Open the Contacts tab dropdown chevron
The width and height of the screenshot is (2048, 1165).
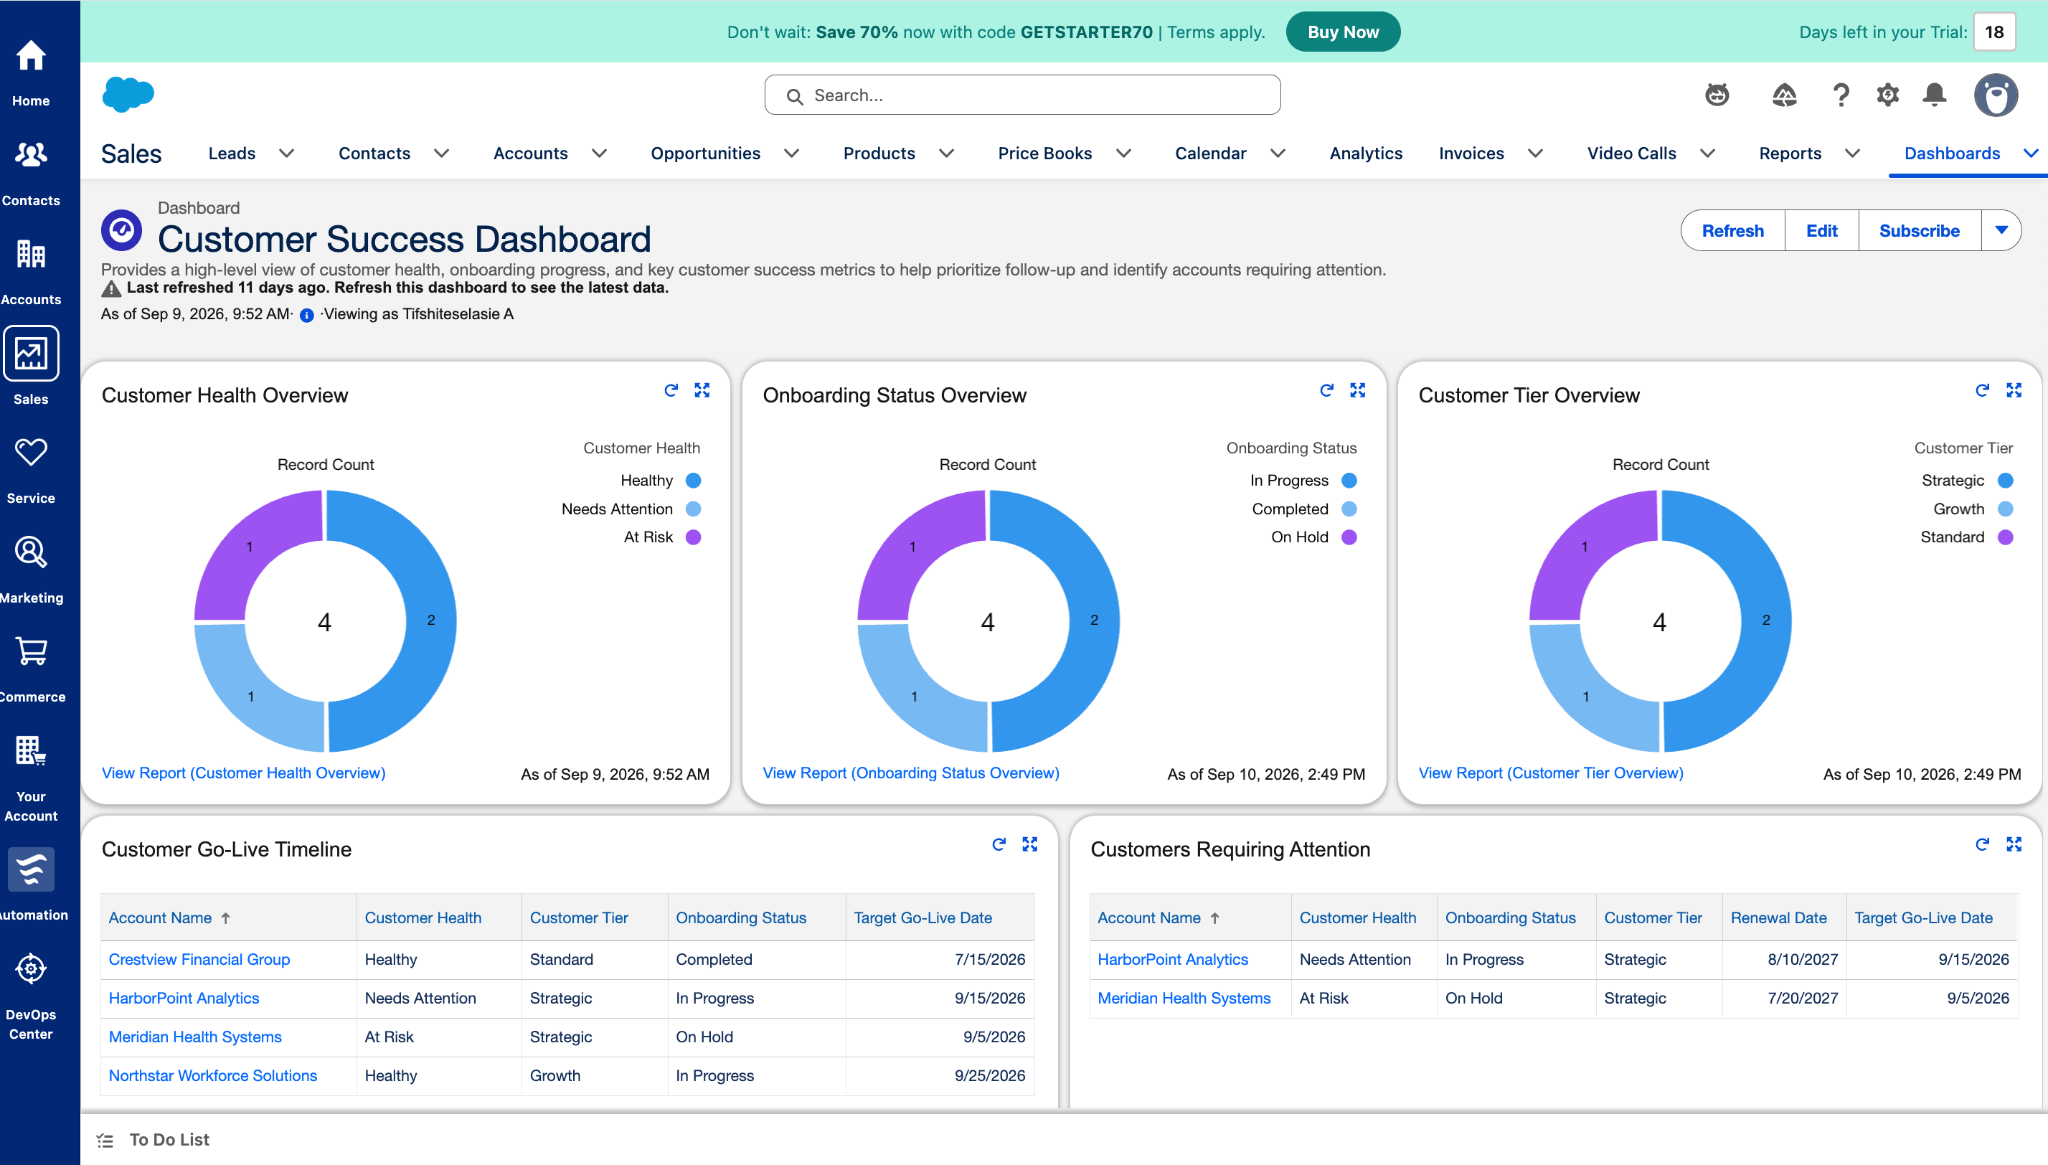click(441, 153)
